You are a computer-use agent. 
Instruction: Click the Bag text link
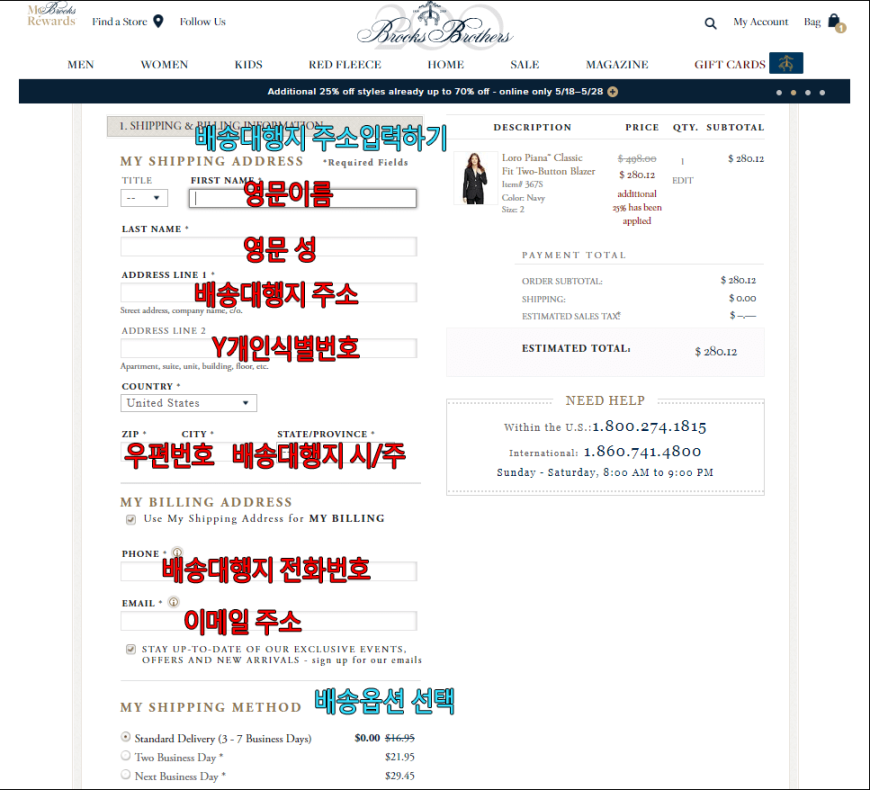coord(812,22)
